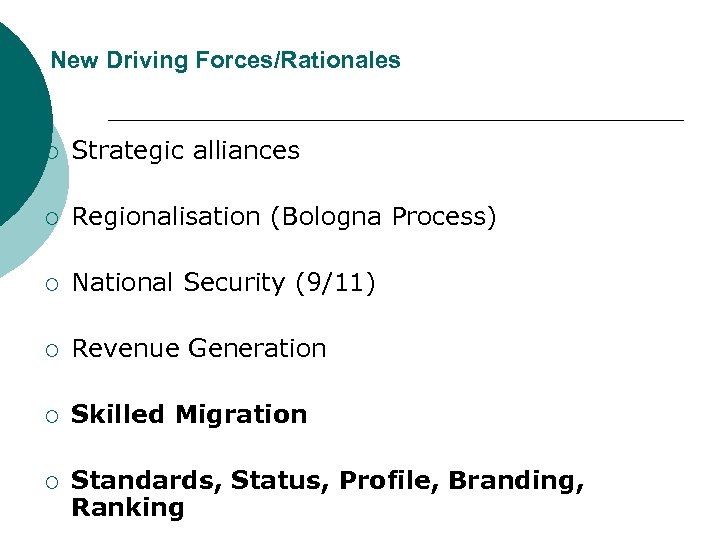Viewport: 720px width, 540px height.
Task: Click the bullet marker beside Revenue Generation
Action: point(53,350)
